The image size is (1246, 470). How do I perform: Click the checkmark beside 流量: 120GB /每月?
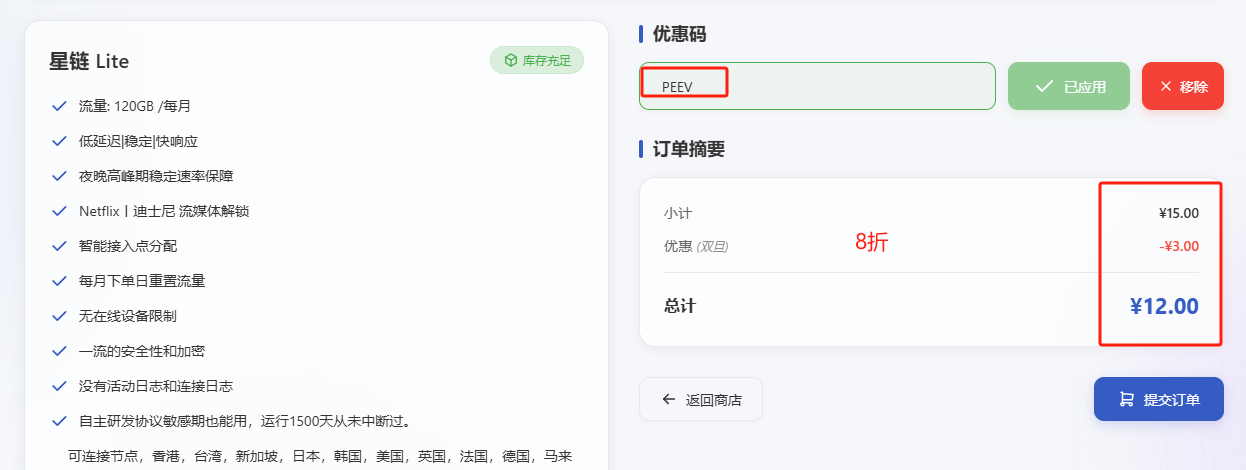pos(59,106)
